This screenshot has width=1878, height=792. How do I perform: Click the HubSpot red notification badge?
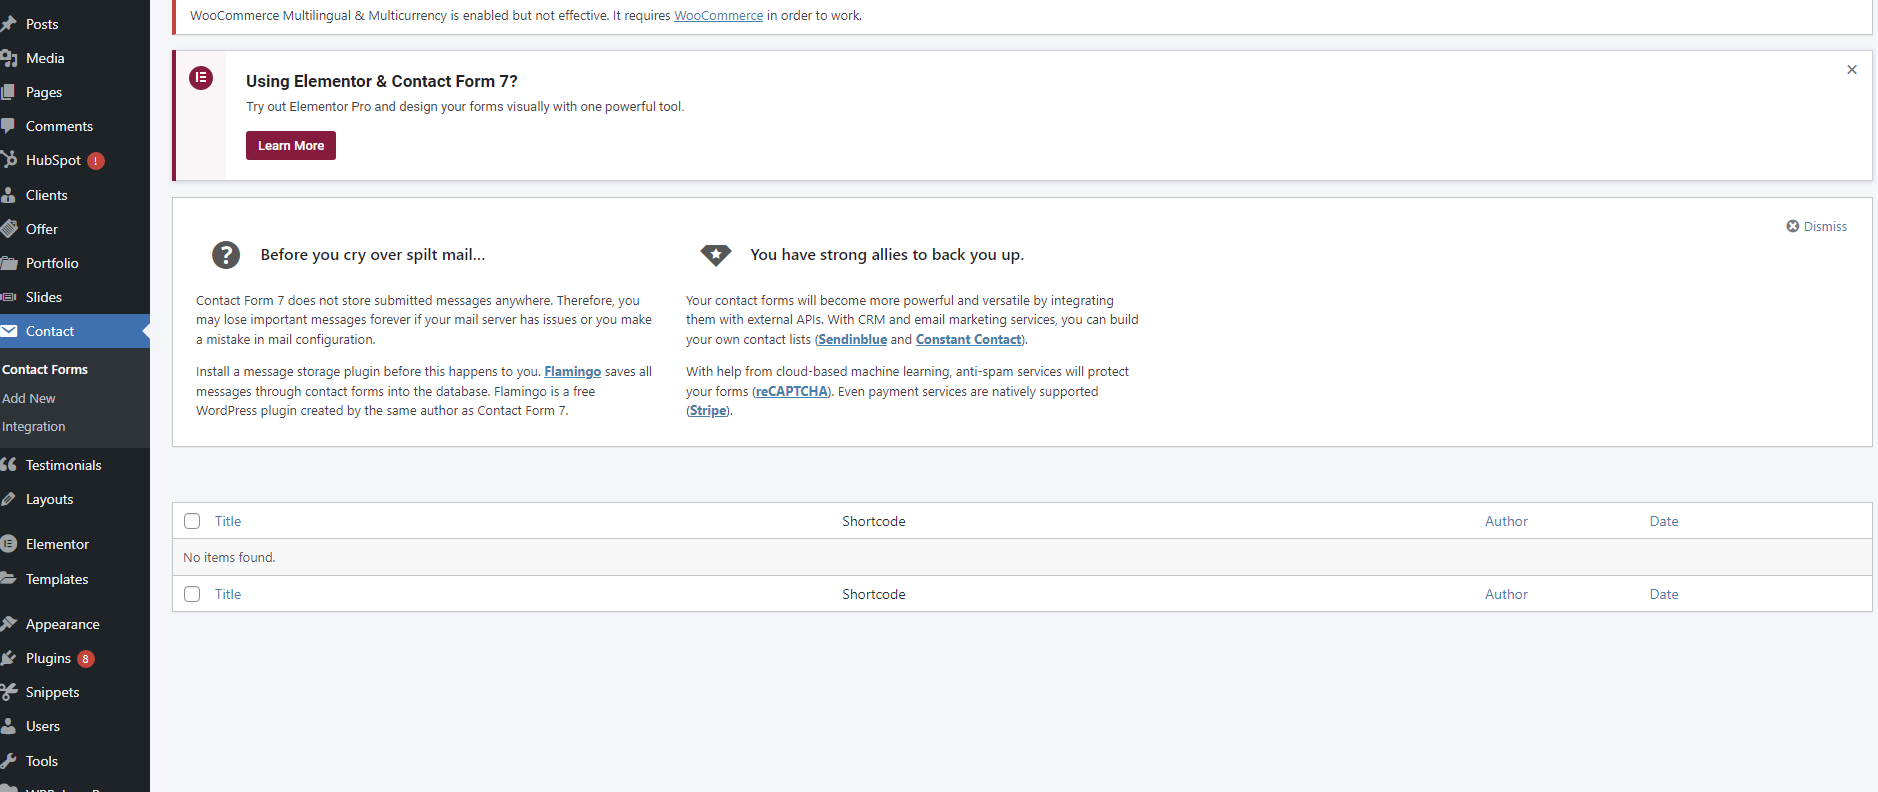(x=96, y=161)
